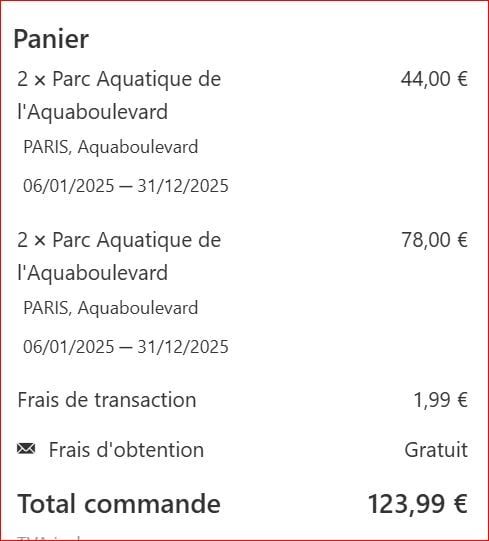Click the l'Aquaboulevard line of the first item
The height and width of the screenshot is (541, 489).
pos(92,112)
